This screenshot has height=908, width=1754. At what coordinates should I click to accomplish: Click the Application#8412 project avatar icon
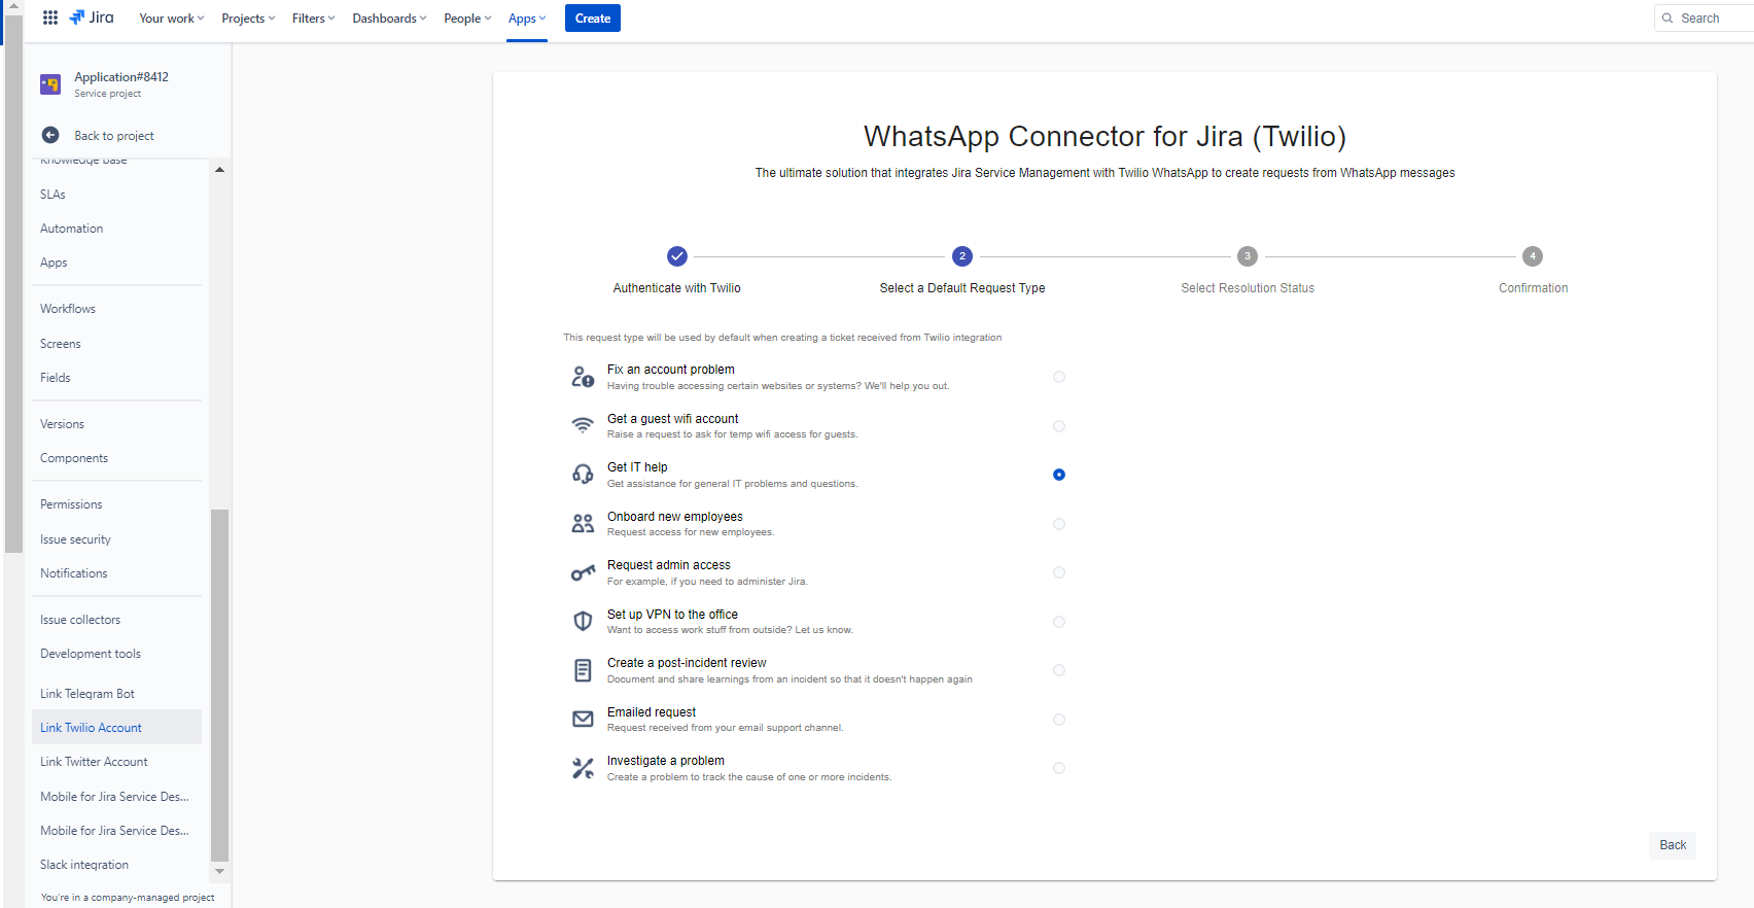pyautogui.click(x=51, y=85)
